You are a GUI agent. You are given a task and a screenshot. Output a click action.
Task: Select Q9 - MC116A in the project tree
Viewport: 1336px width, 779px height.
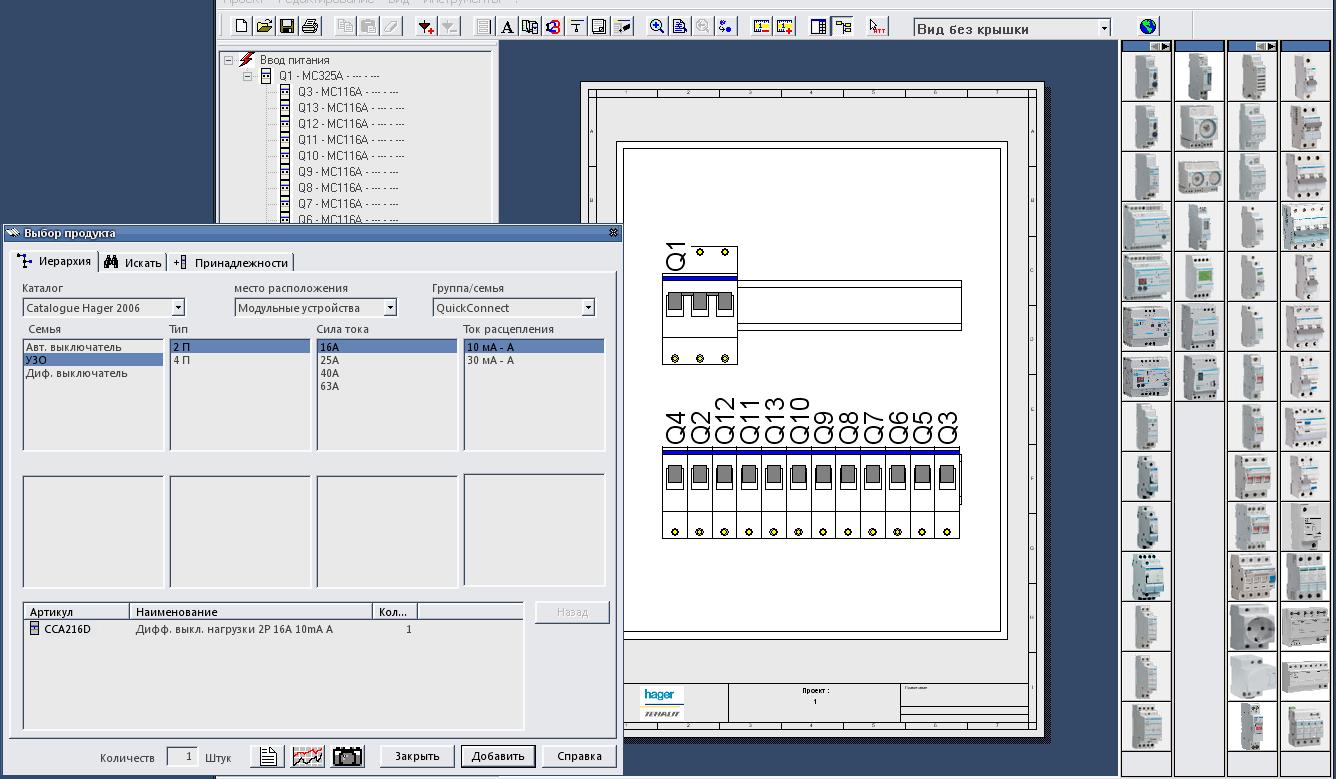click(x=348, y=172)
